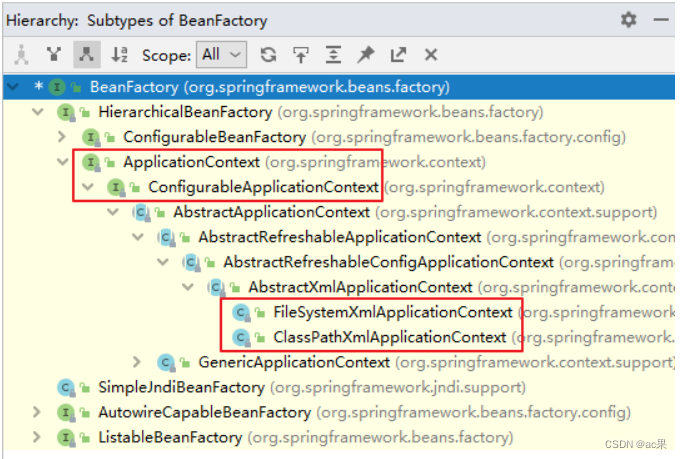Click the AutowireCapableBeanFactory interface icon
682x459 pixels.
pyautogui.click(x=66, y=412)
